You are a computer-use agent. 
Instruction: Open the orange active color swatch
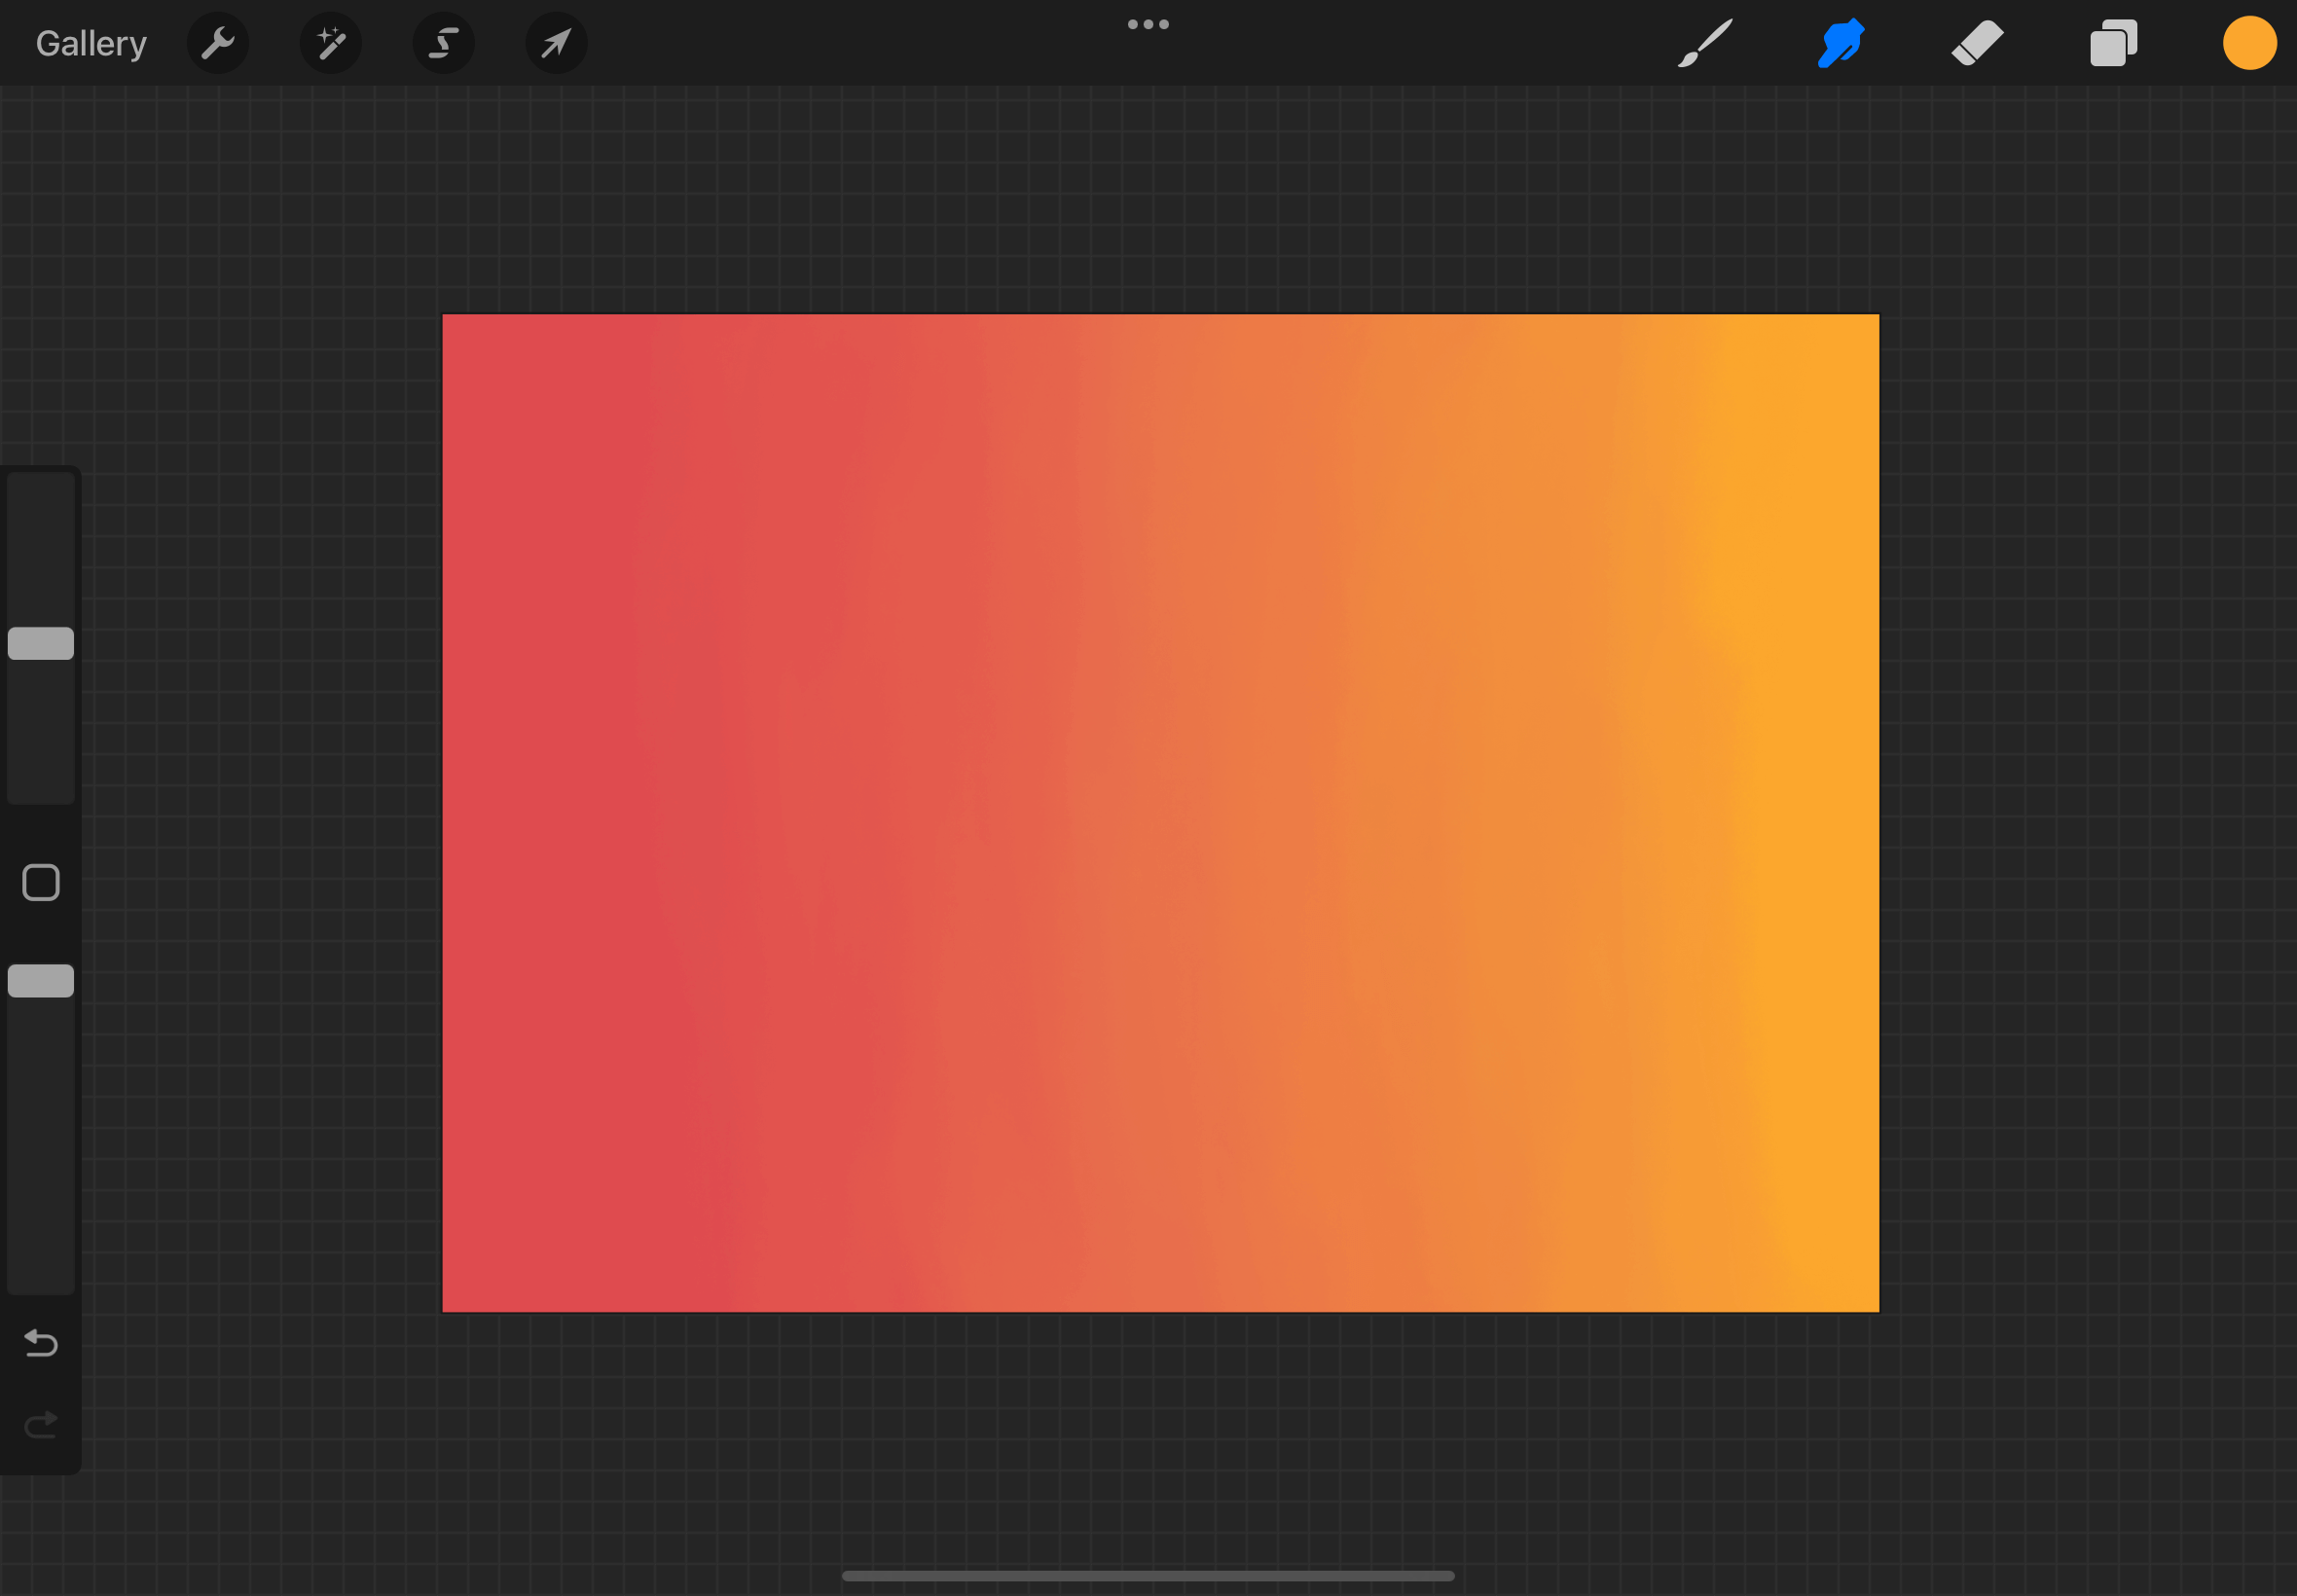2249,44
